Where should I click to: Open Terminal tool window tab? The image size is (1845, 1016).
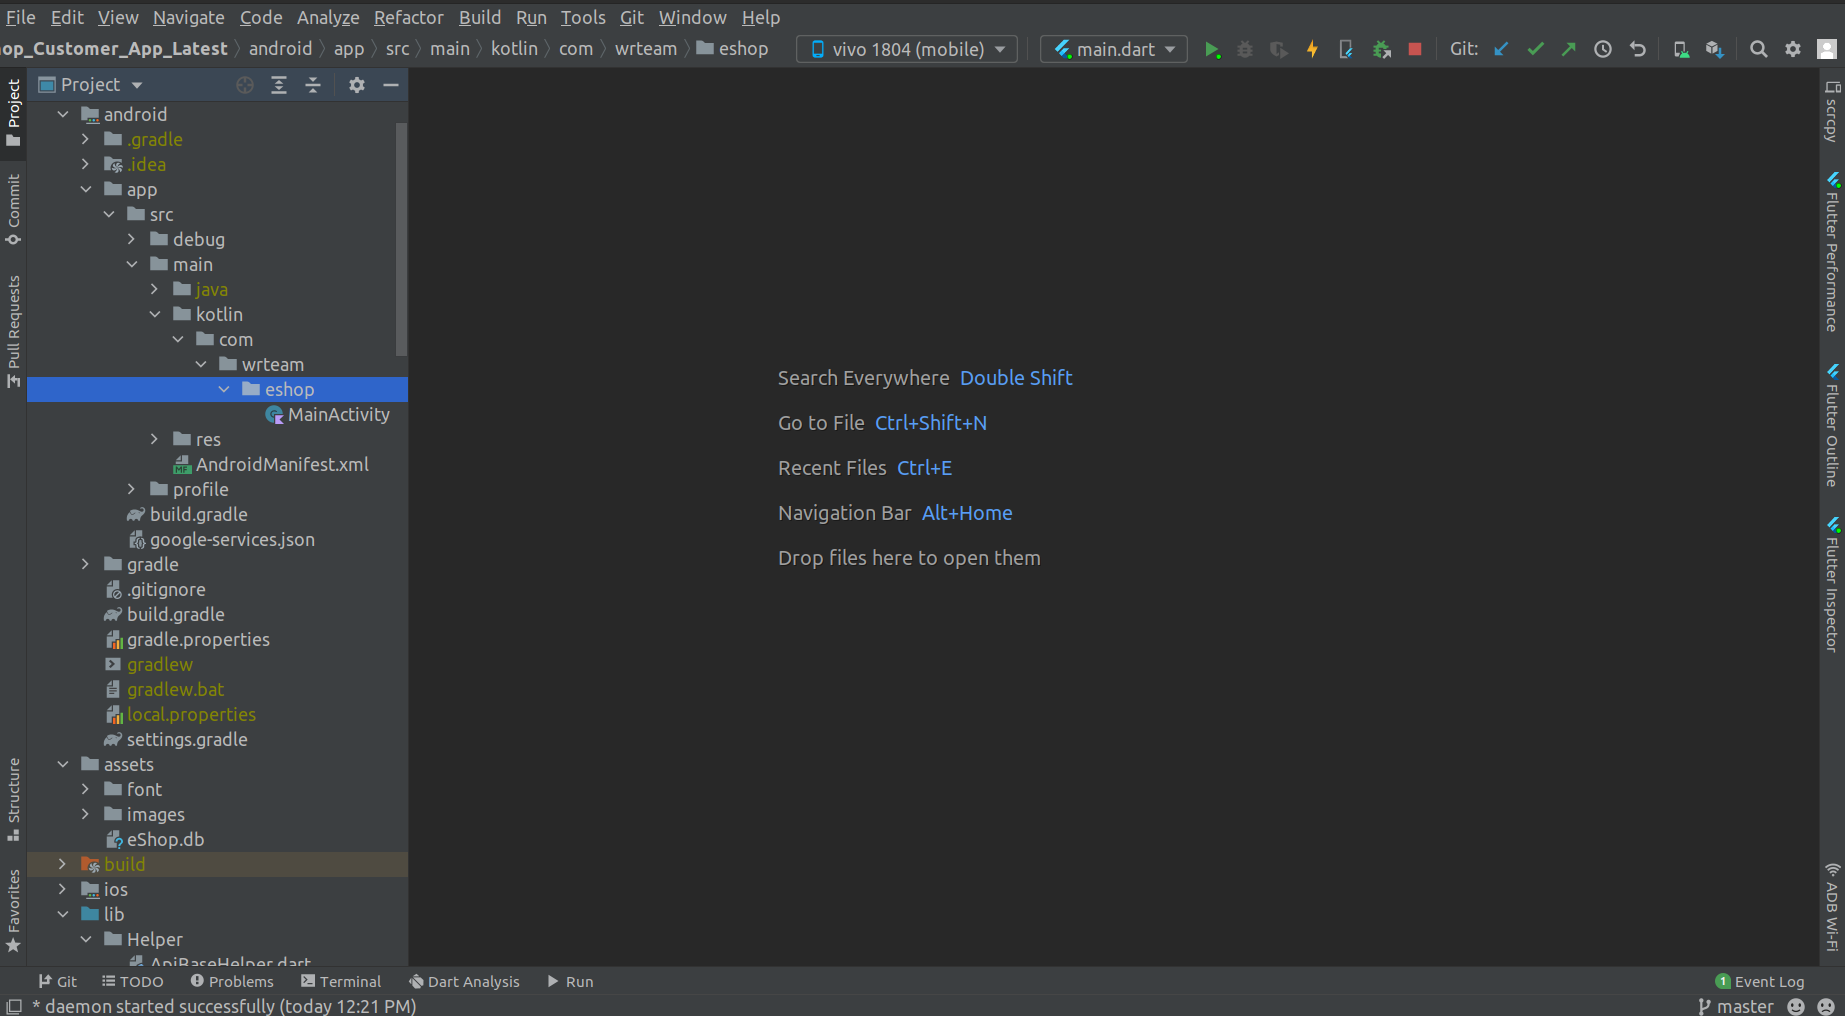(341, 981)
